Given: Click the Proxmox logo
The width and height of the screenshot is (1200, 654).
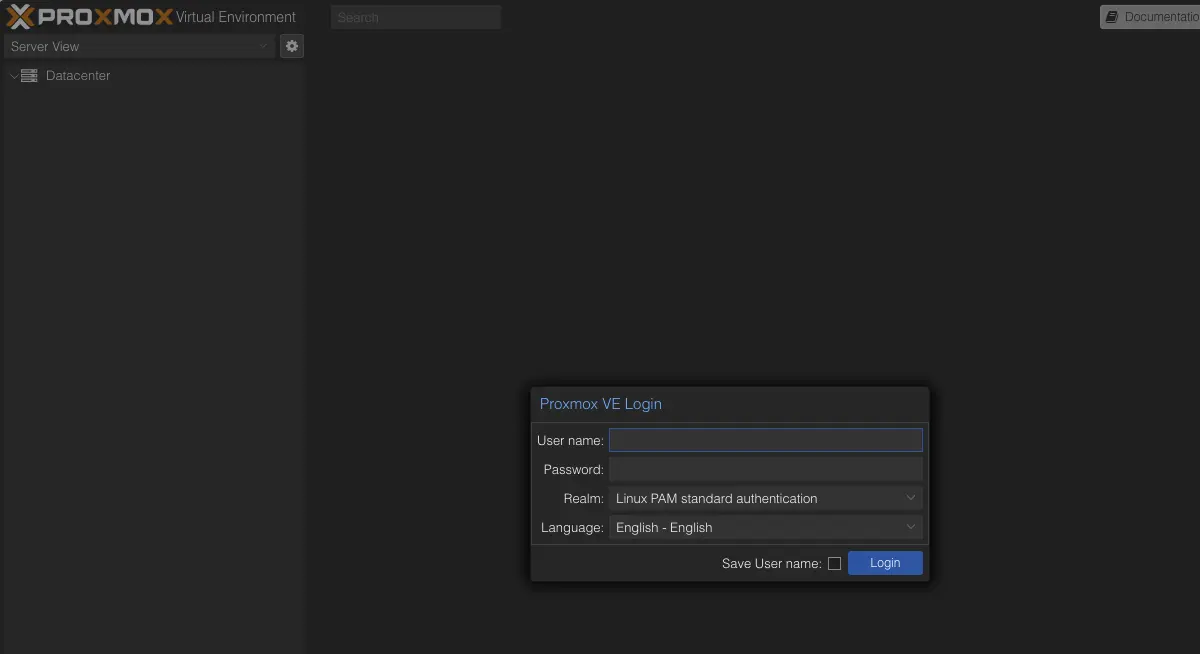Looking at the screenshot, I should click(x=90, y=17).
